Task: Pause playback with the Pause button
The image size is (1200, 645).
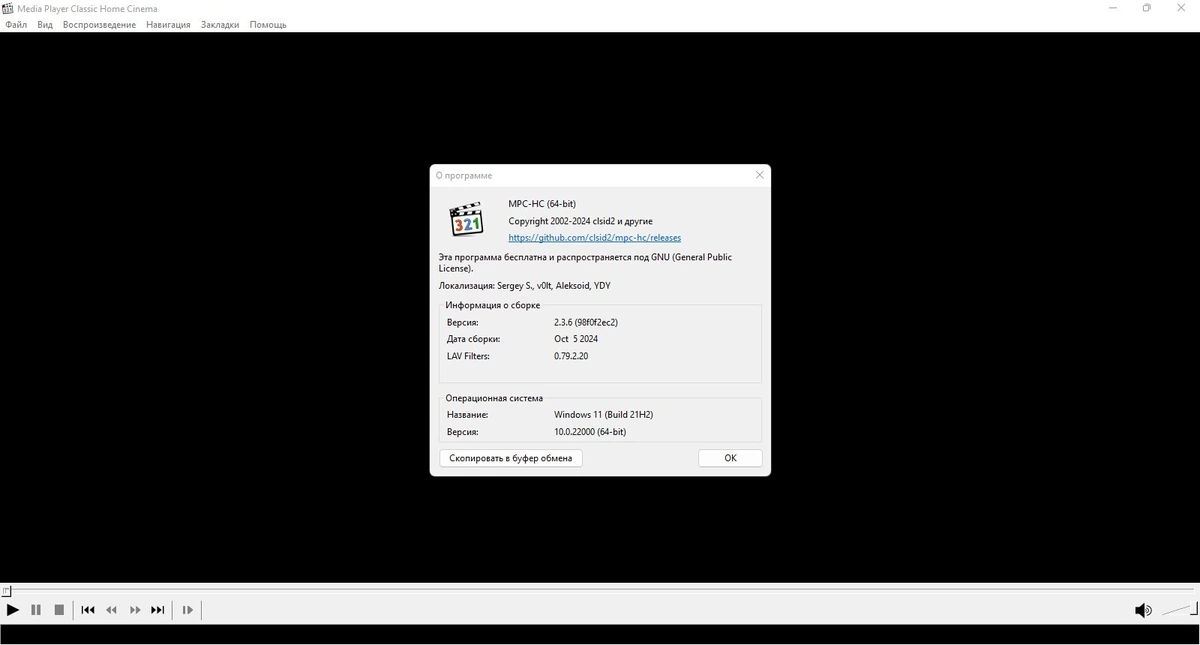Action: [x=36, y=610]
